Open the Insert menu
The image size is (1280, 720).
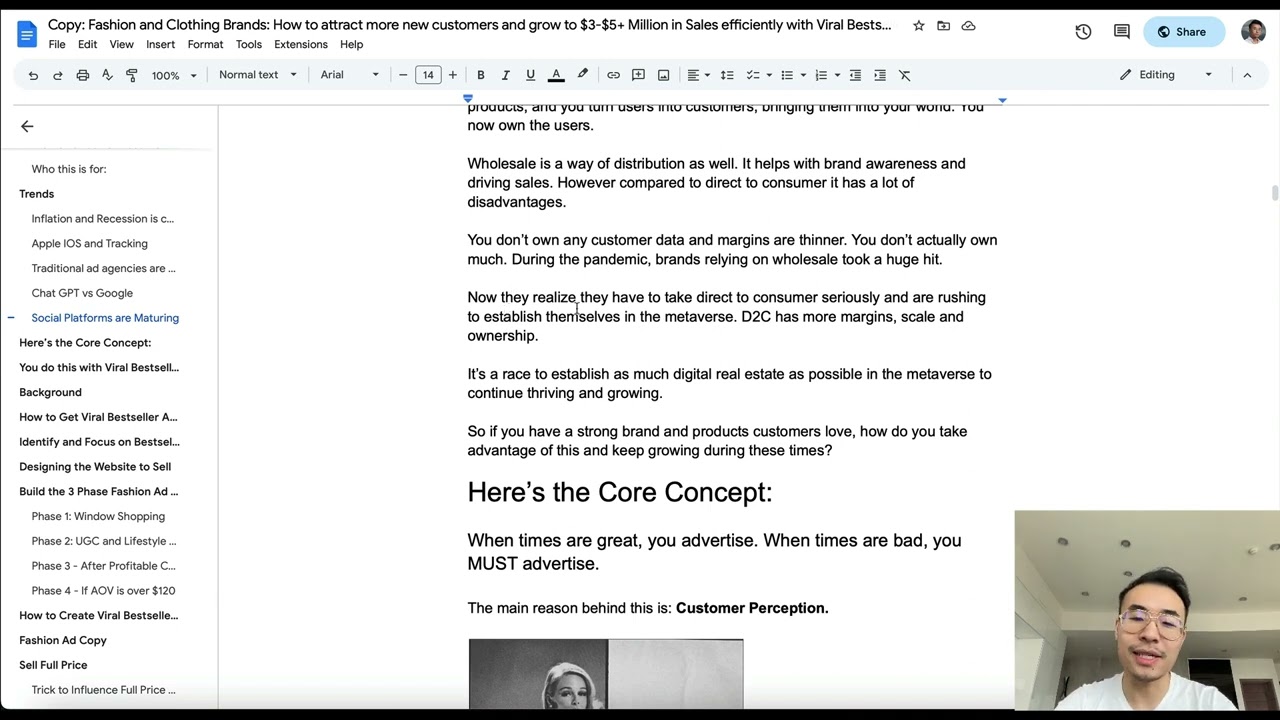pos(160,44)
